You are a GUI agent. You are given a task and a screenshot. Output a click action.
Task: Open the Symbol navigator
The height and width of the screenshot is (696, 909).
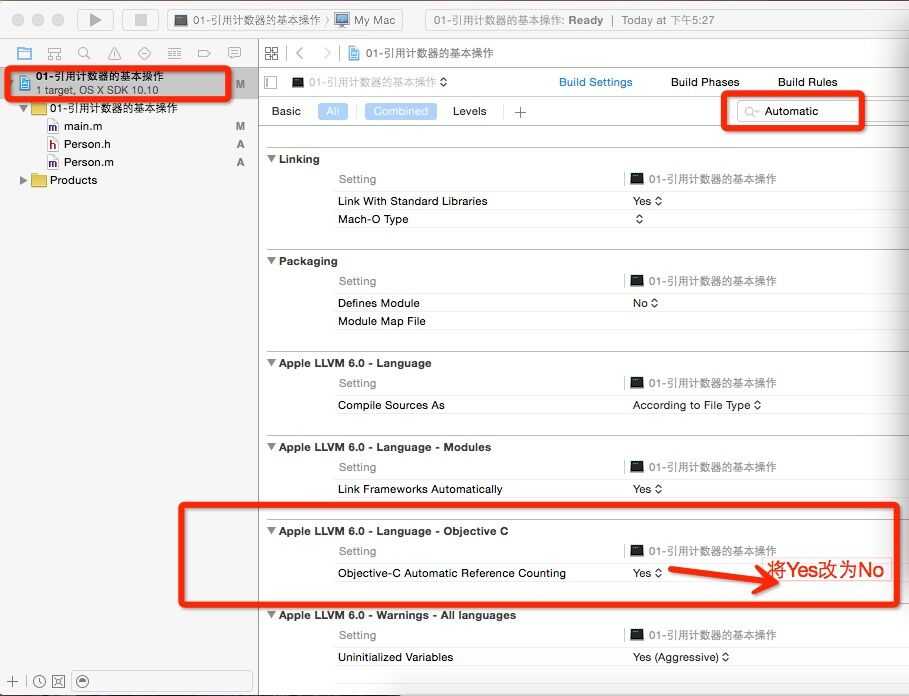(54, 53)
